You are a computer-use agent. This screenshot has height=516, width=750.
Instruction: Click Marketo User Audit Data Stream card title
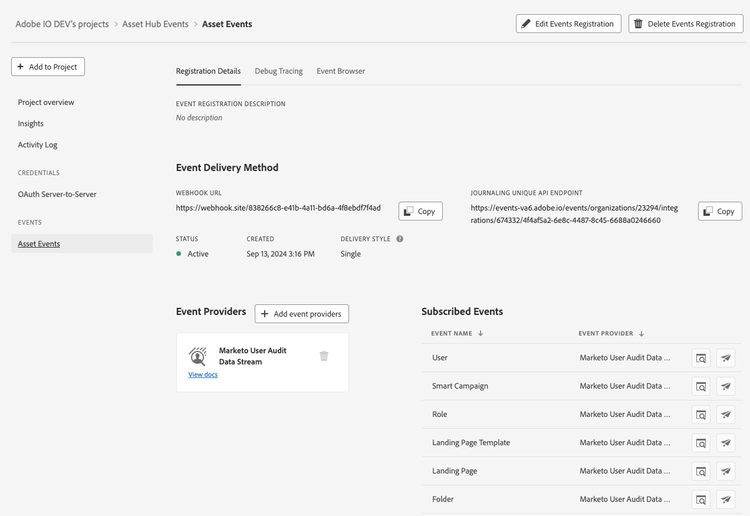point(253,356)
